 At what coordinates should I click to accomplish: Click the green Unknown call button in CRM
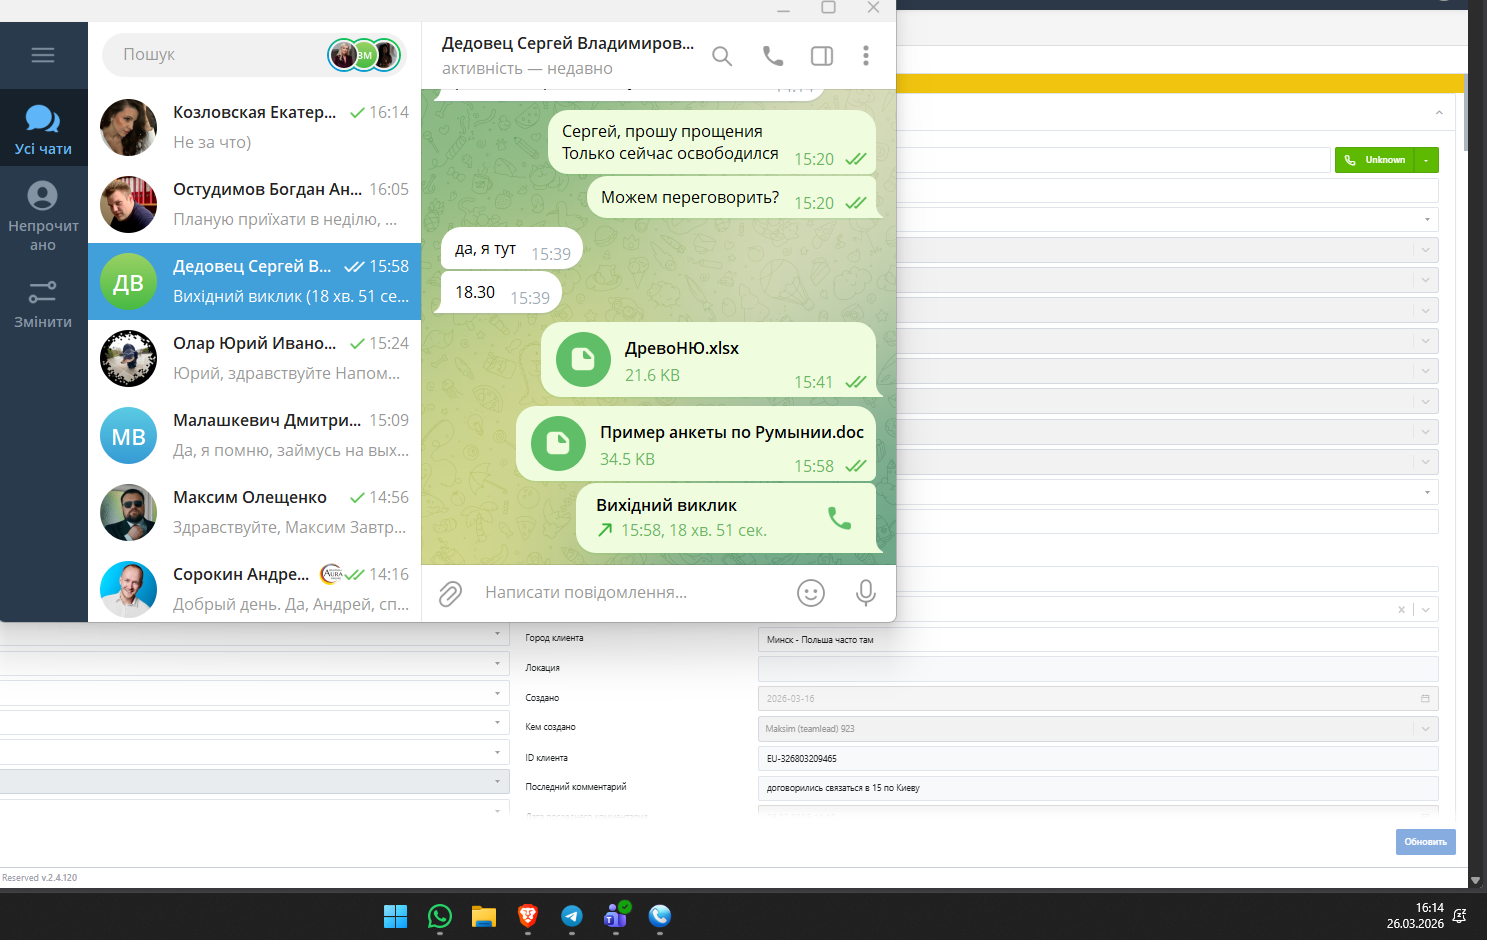click(1375, 160)
